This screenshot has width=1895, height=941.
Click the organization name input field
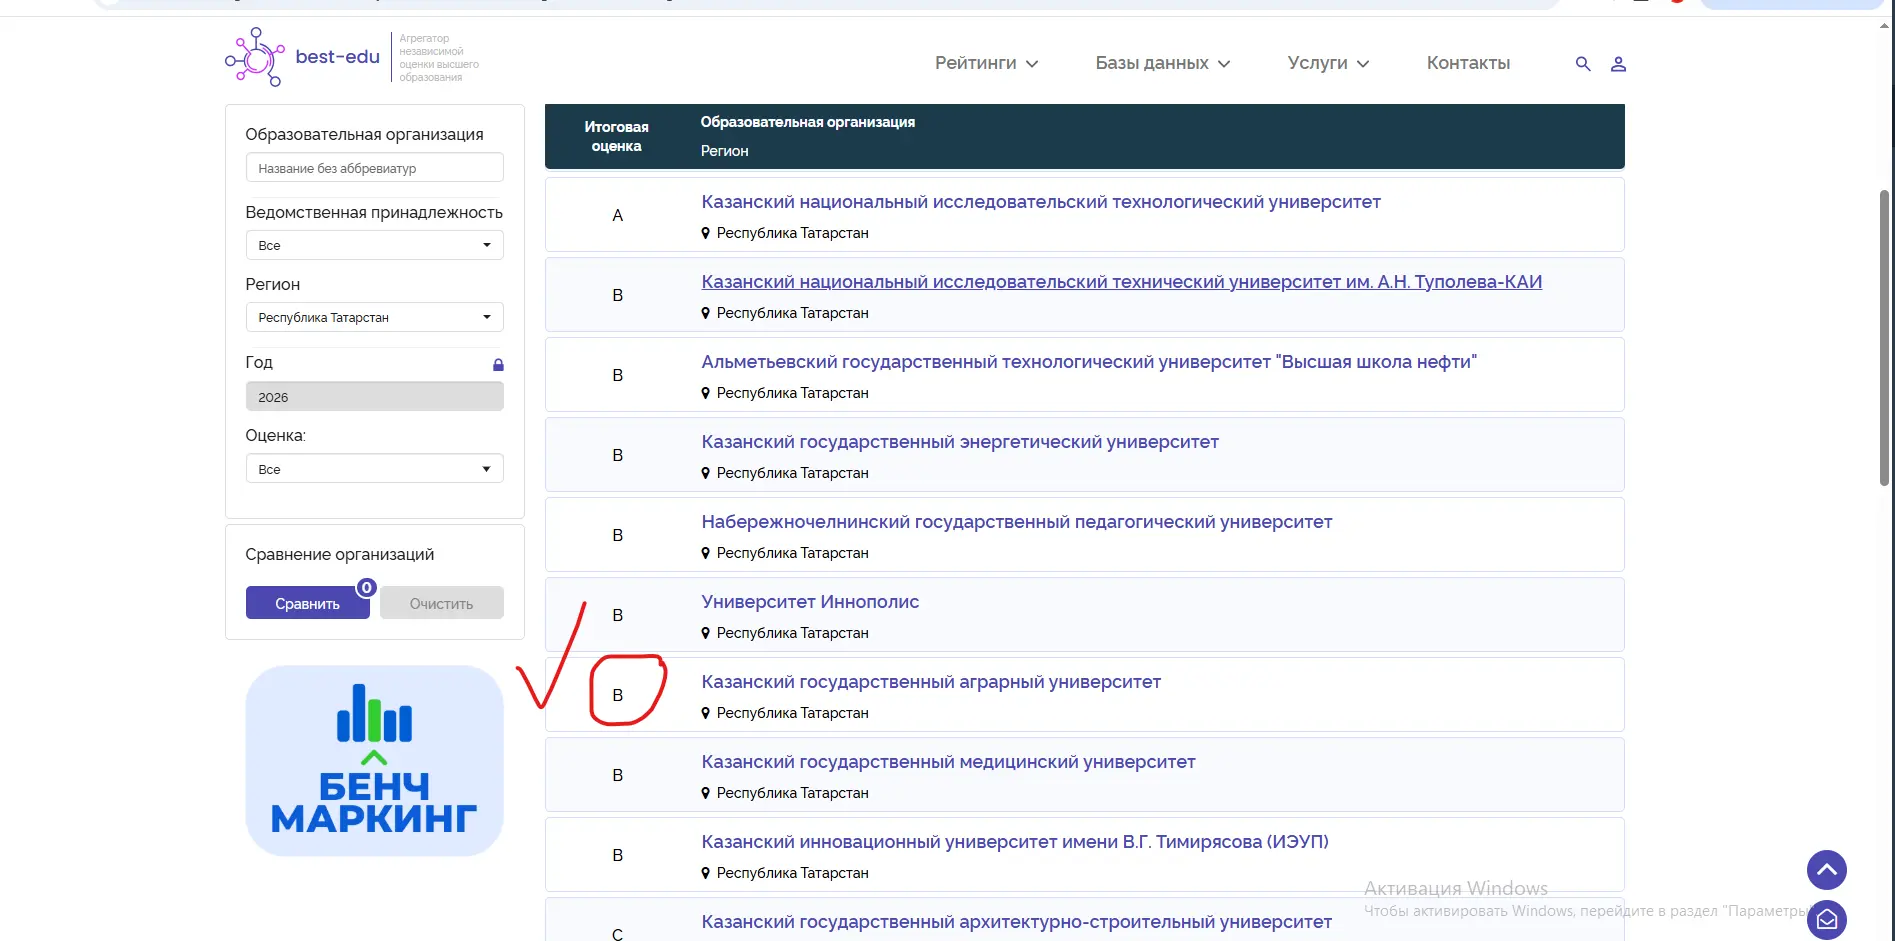374,168
